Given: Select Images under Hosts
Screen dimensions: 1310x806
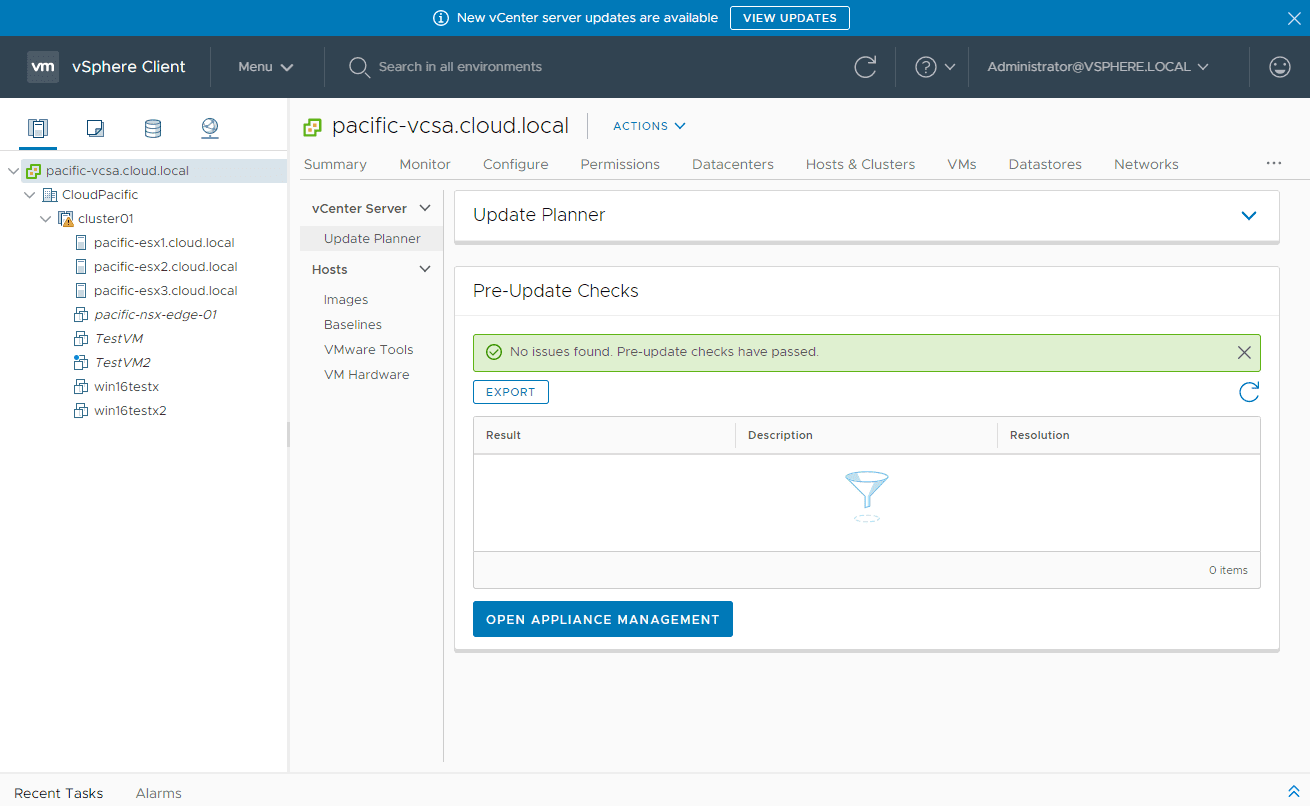Looking at the screenshot, I should [x=346, y=300].
